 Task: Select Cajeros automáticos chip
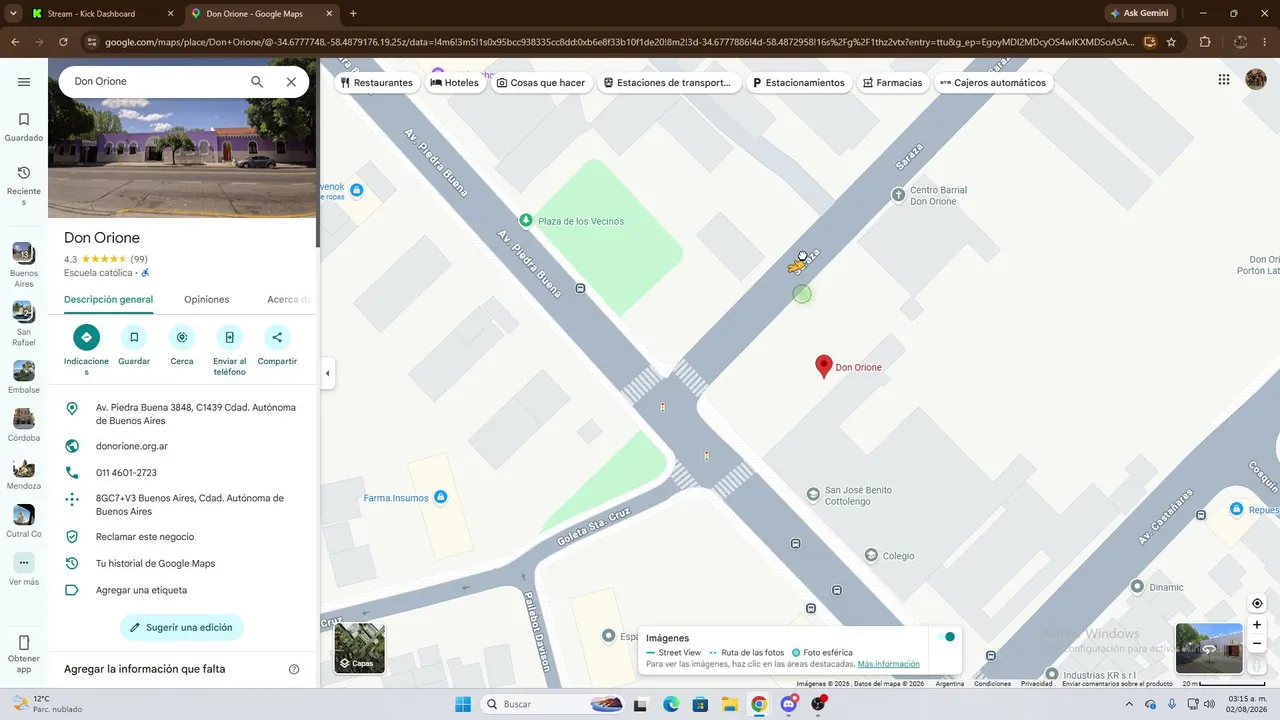point(993,83)
